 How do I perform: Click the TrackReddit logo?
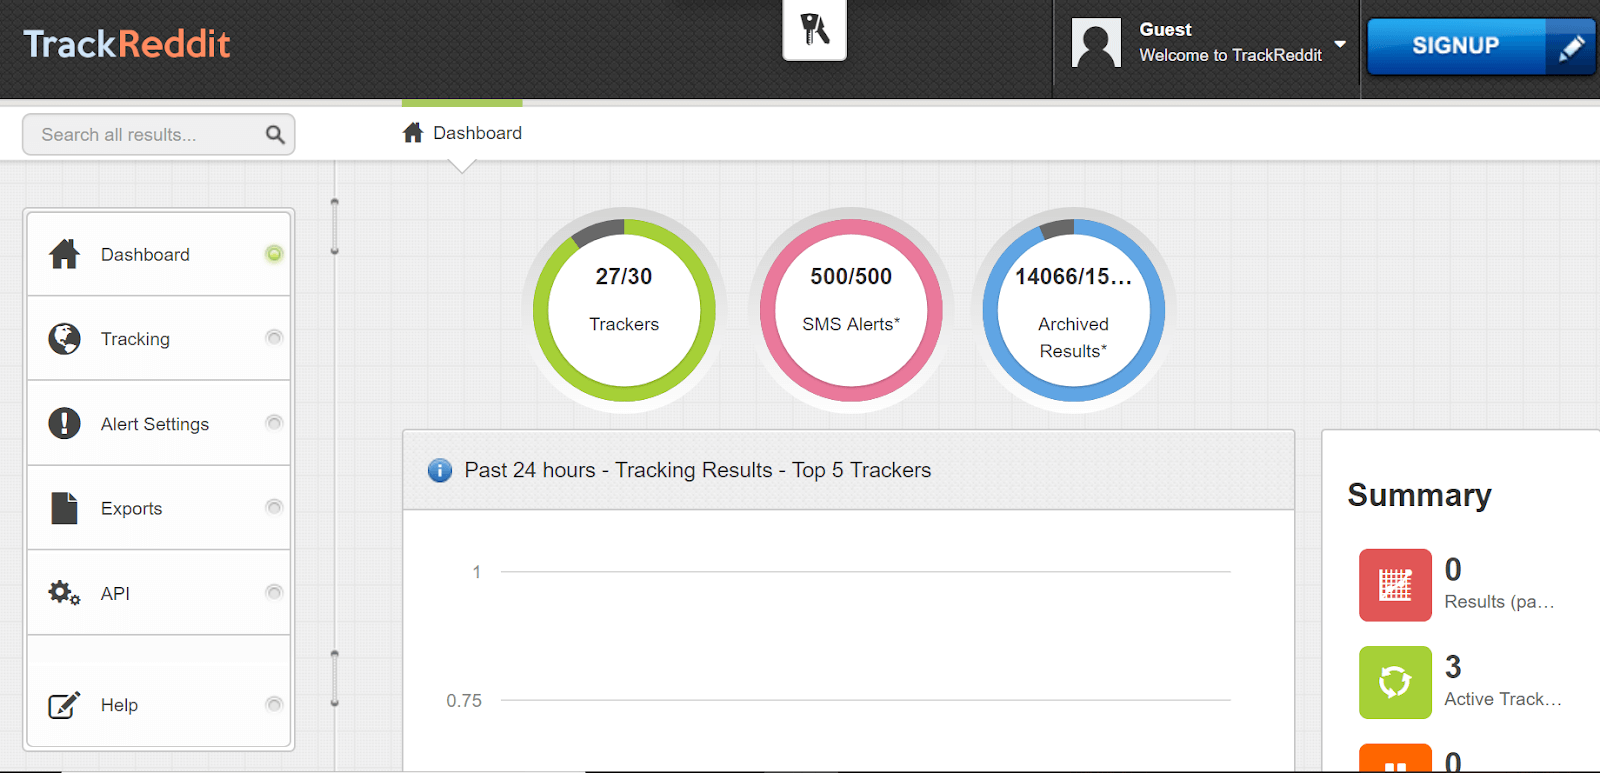127,44
